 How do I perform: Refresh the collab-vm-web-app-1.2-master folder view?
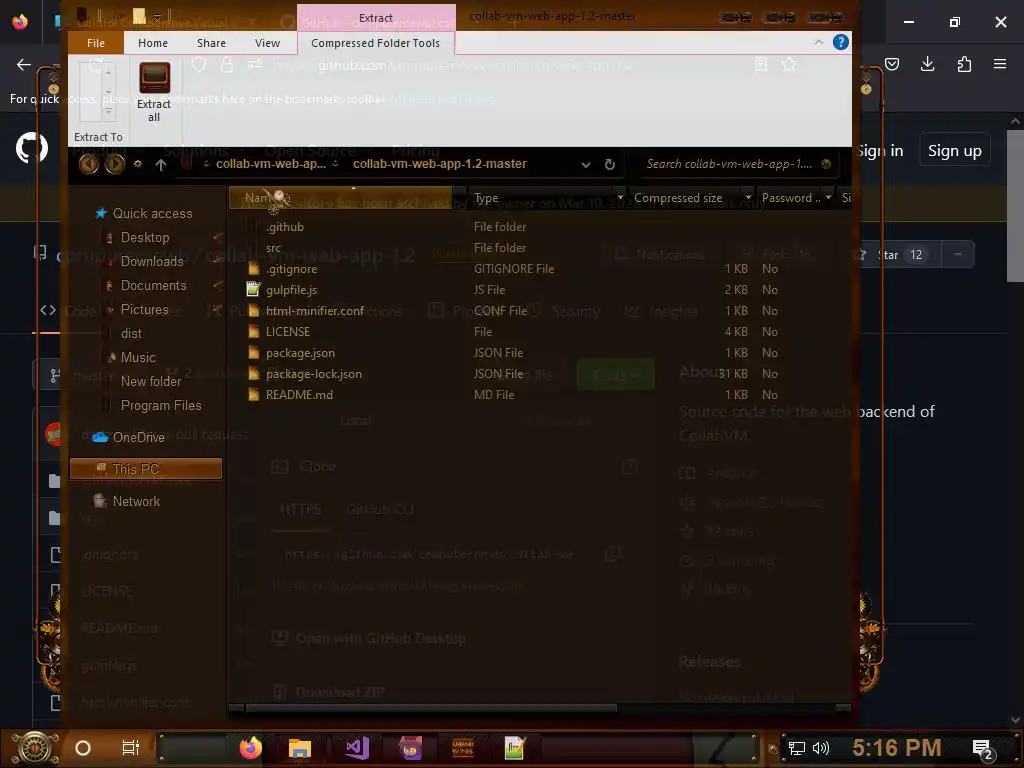click(609, 165)
